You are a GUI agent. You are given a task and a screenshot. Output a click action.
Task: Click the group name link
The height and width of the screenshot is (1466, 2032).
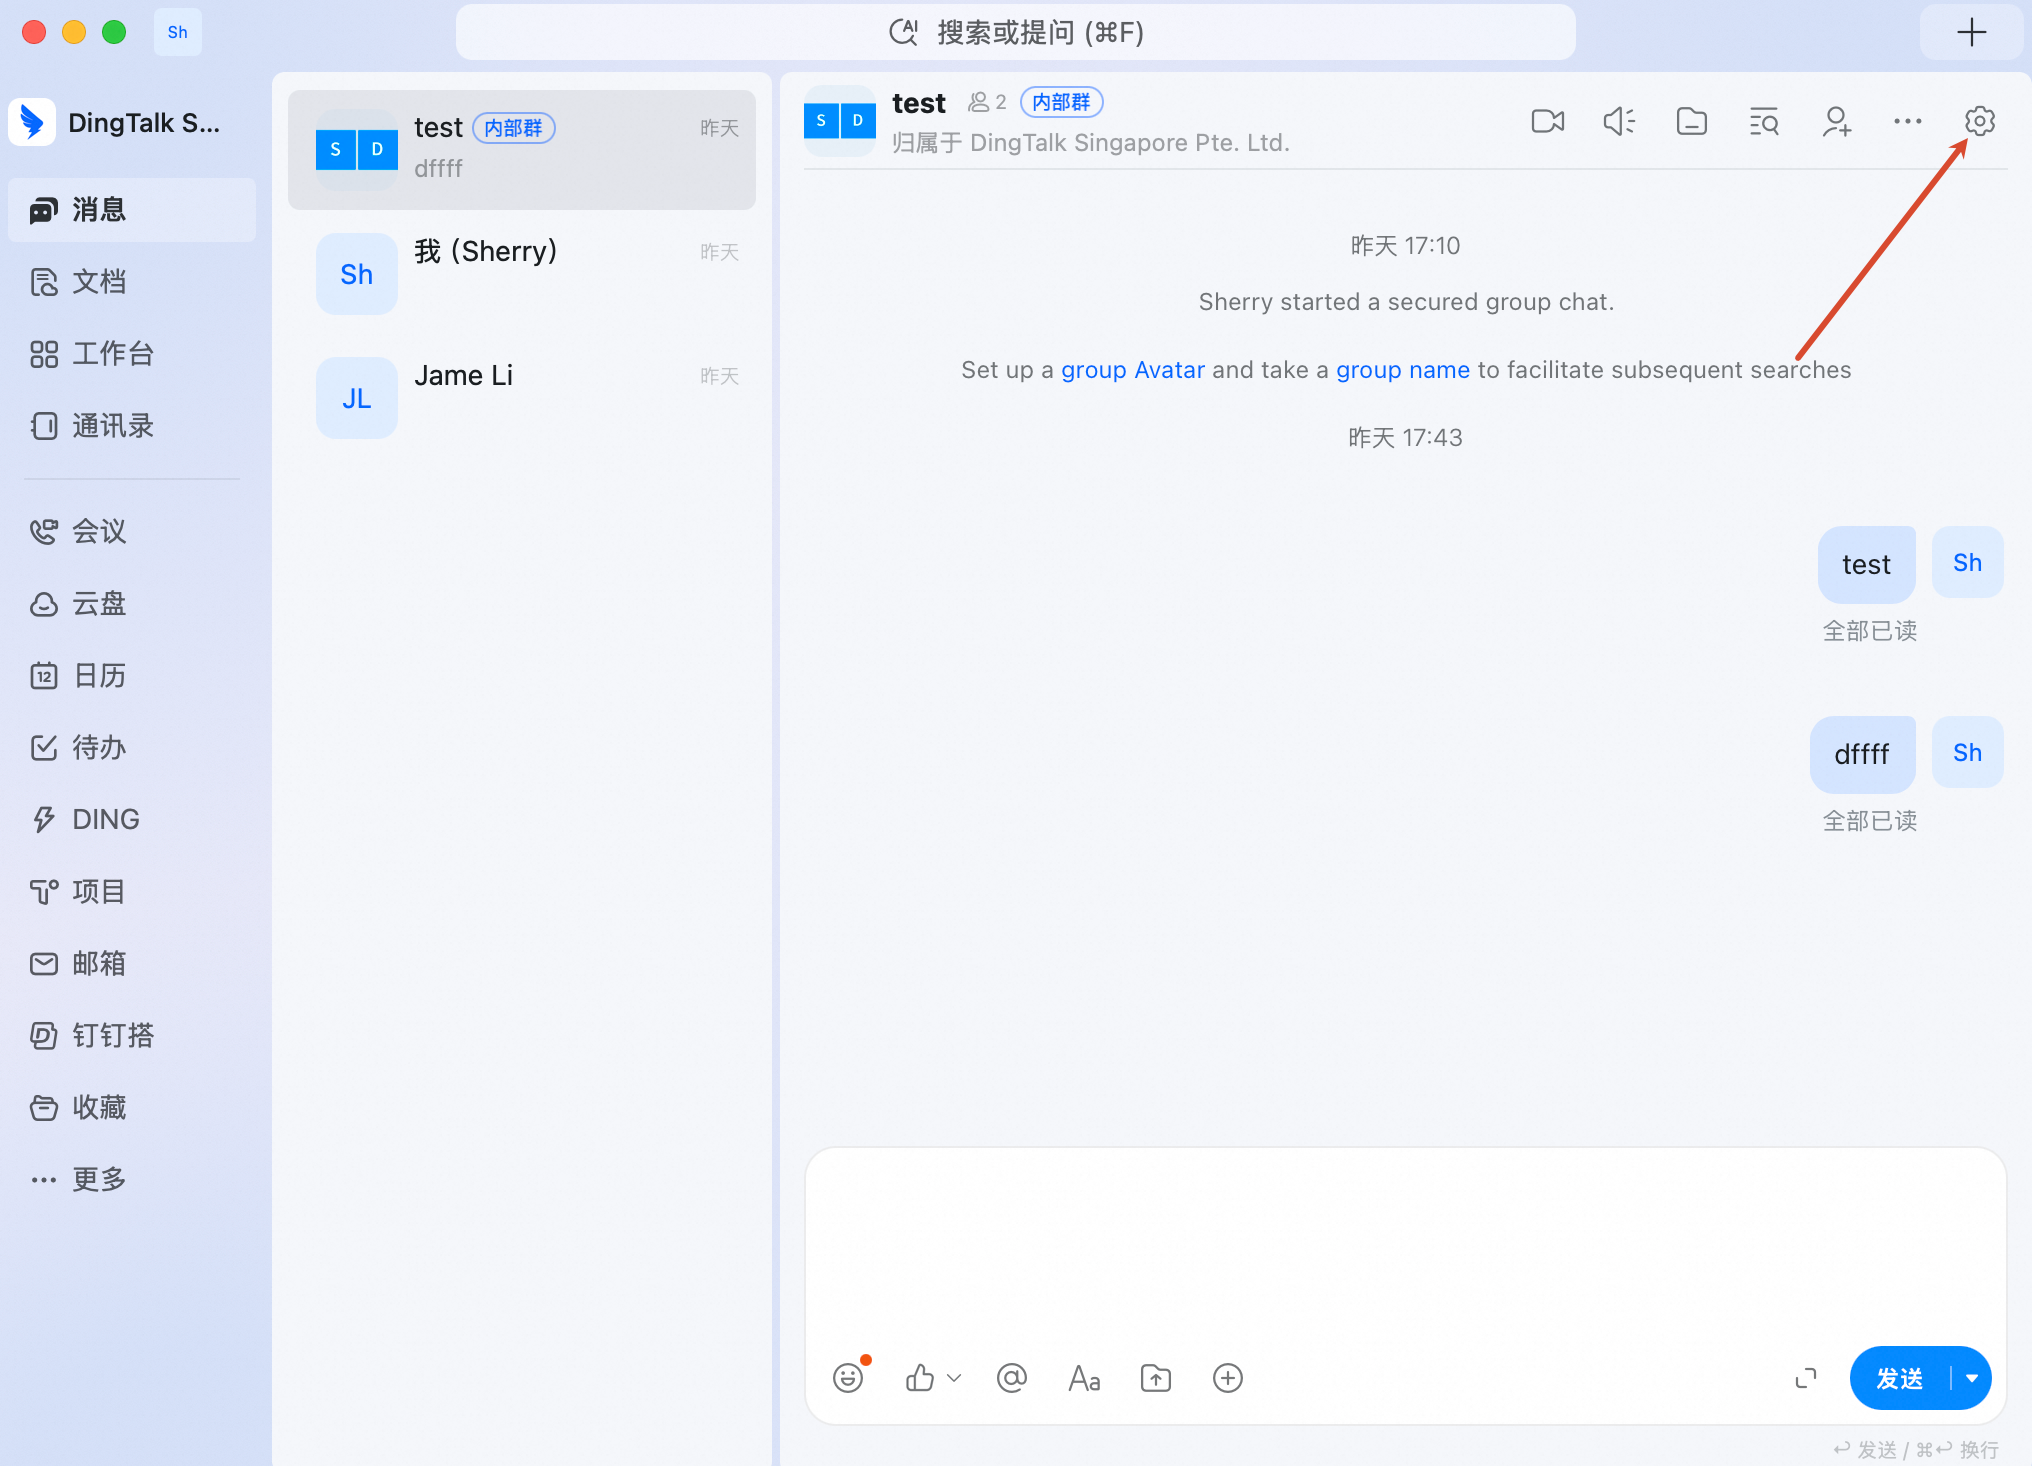pyautogui.click(x=1403, y=370)
